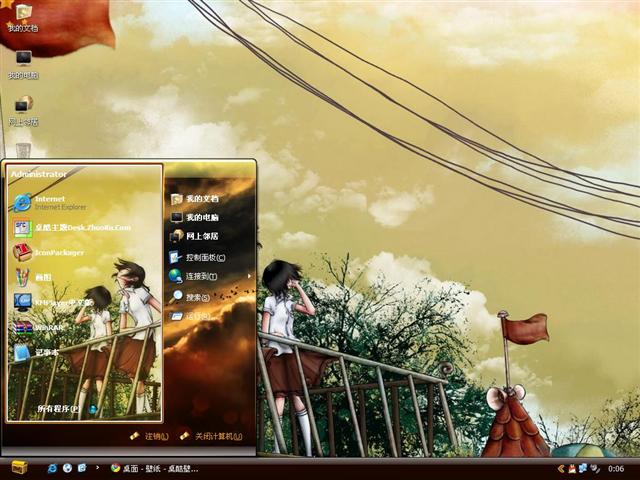Image resolution: width=640 pixels, height=480 pixels.
Task: Open 运行(R) Run dialog entry
Action: (x=190, y=316)
